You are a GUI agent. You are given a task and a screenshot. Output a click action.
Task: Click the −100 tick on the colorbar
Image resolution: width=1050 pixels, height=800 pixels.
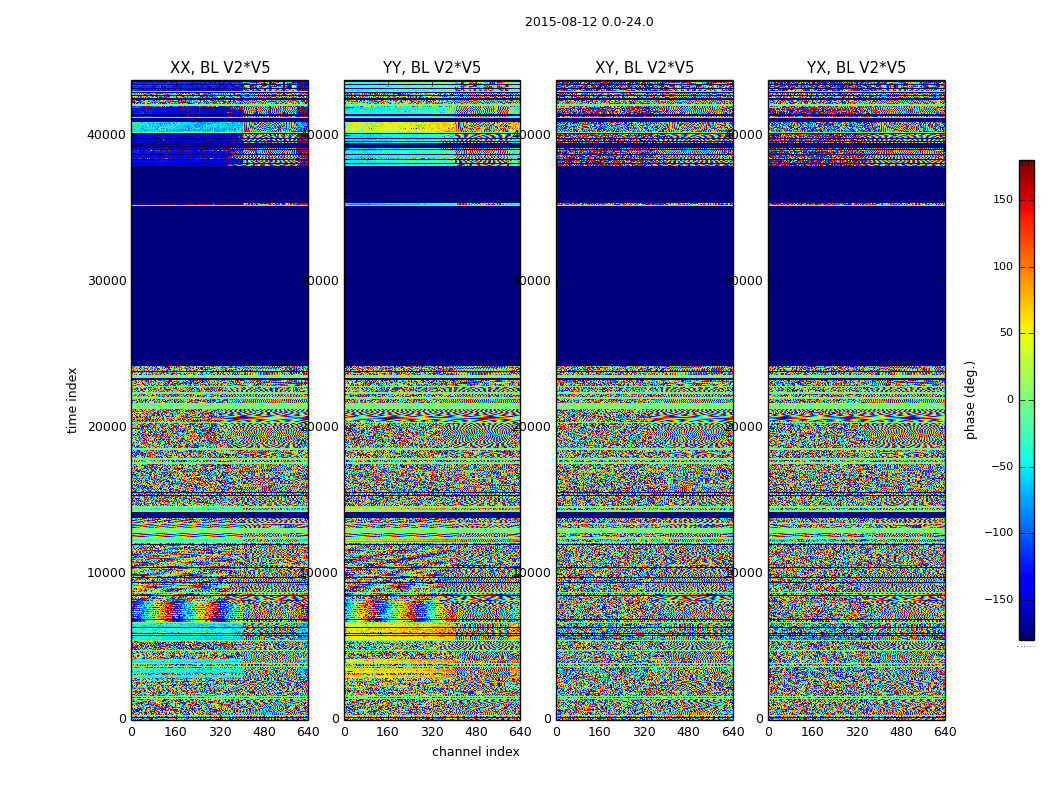(999, 533)
